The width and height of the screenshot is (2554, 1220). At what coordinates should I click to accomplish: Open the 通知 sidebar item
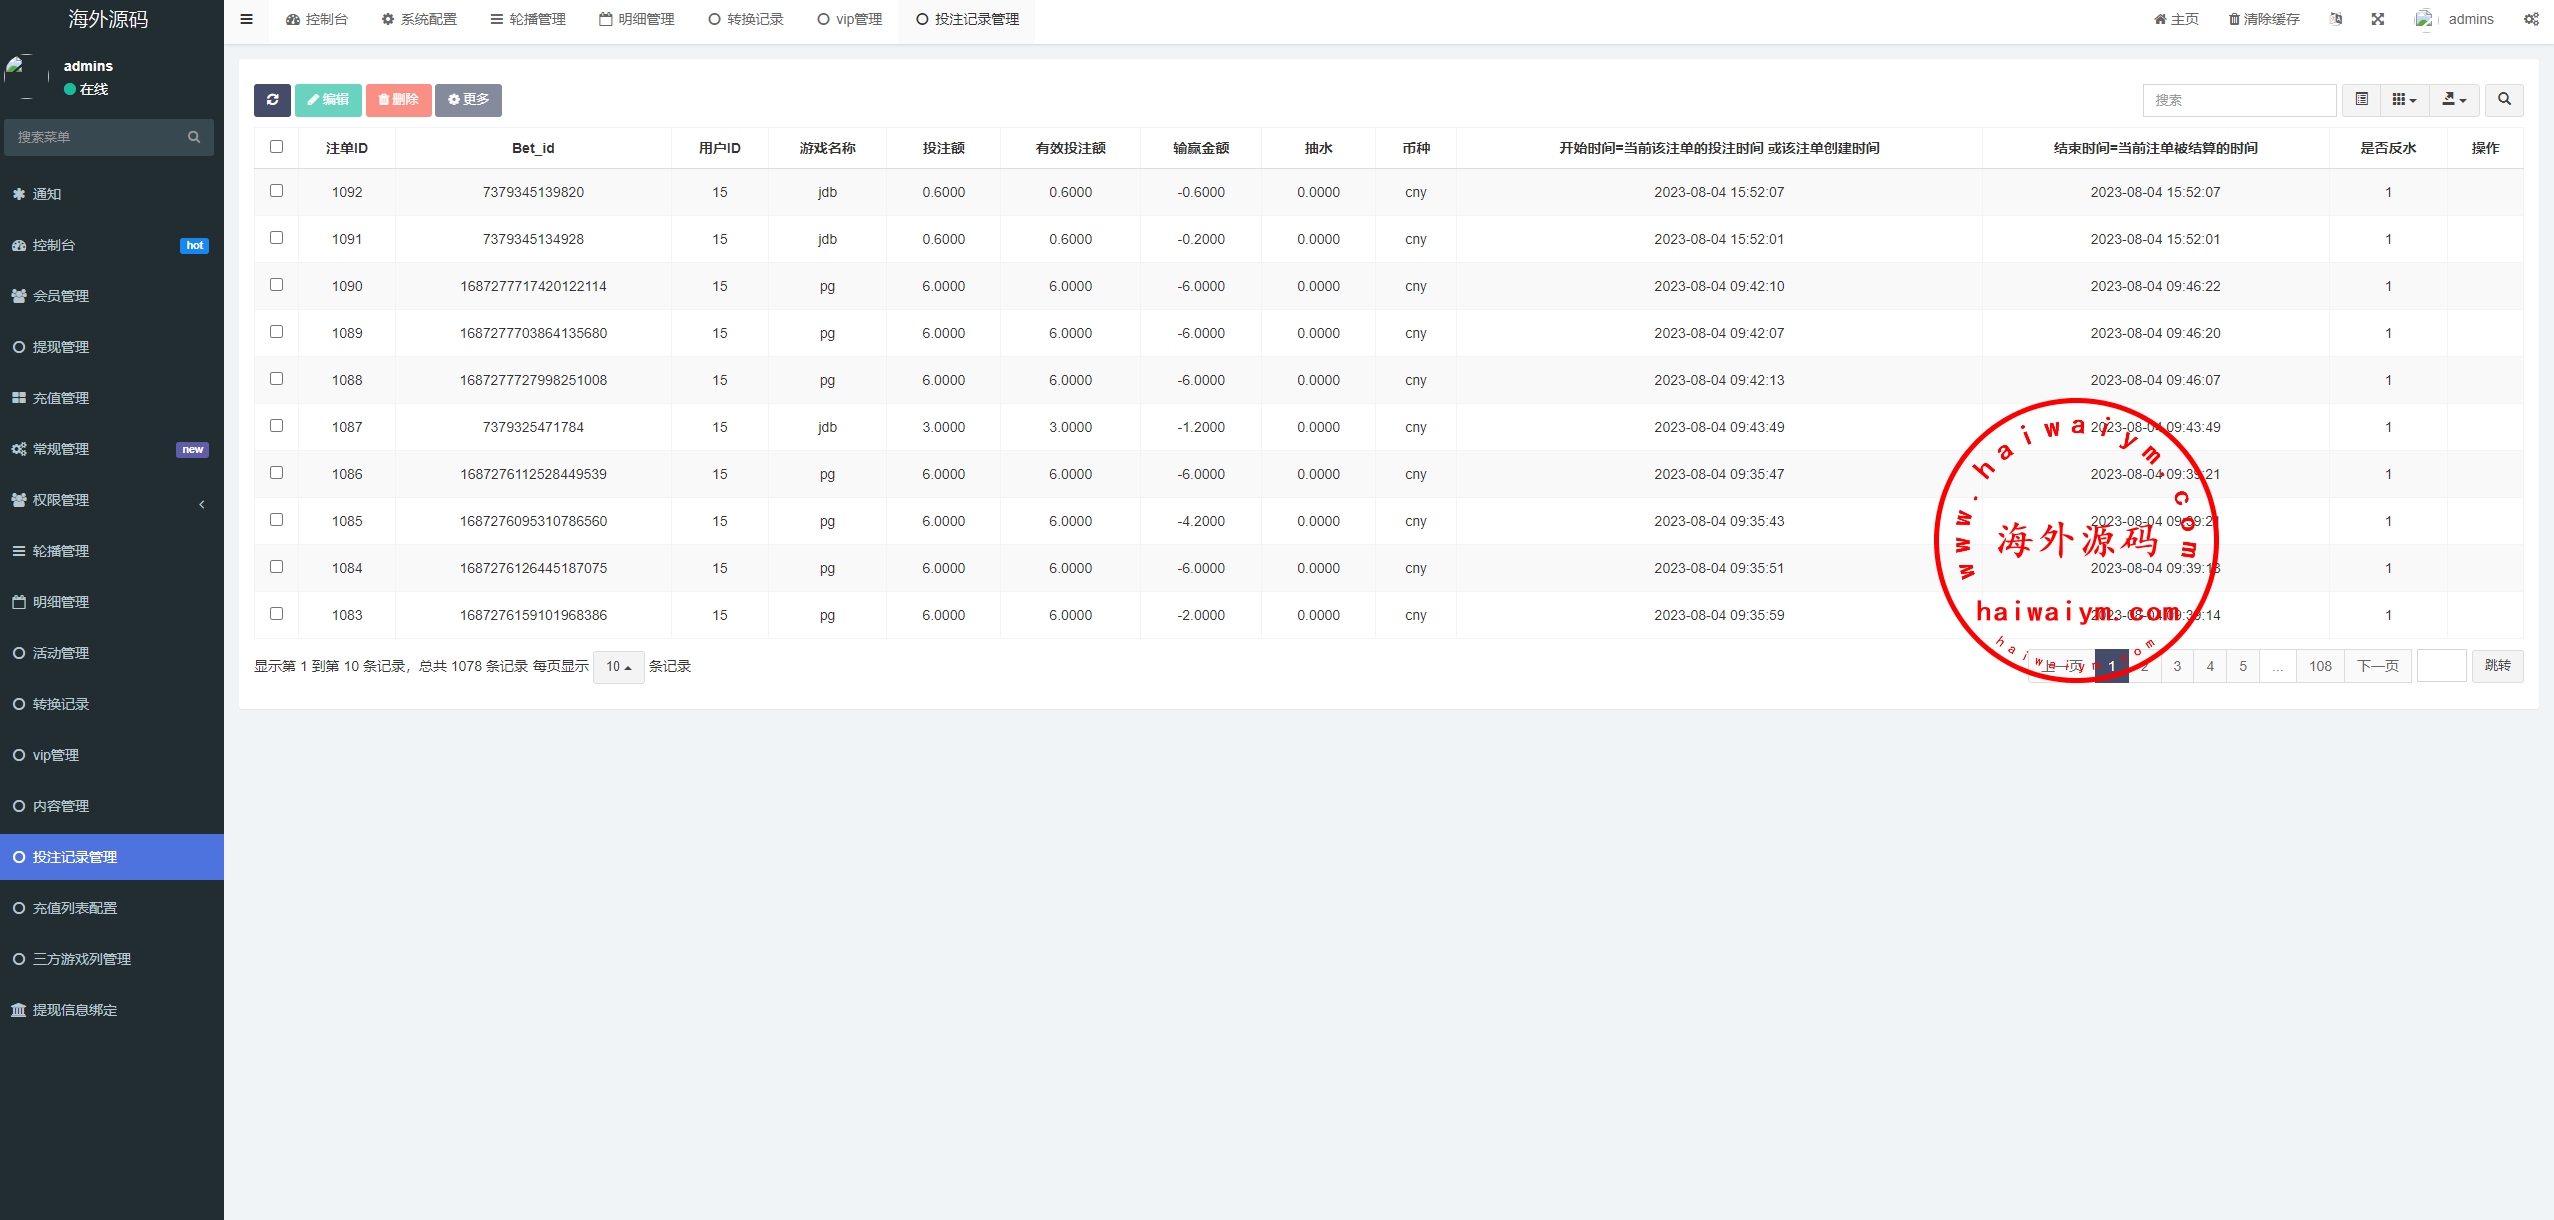coord(112,194)
